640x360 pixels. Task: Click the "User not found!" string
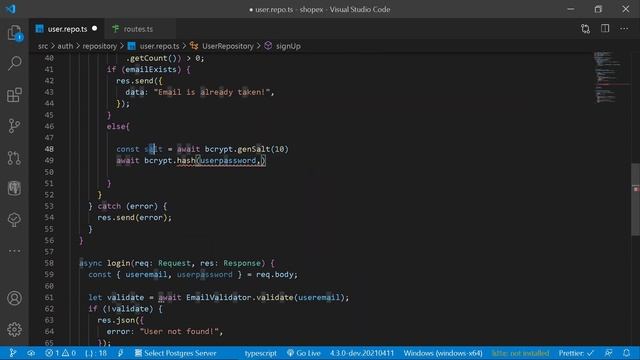click(x=179, y=331)
